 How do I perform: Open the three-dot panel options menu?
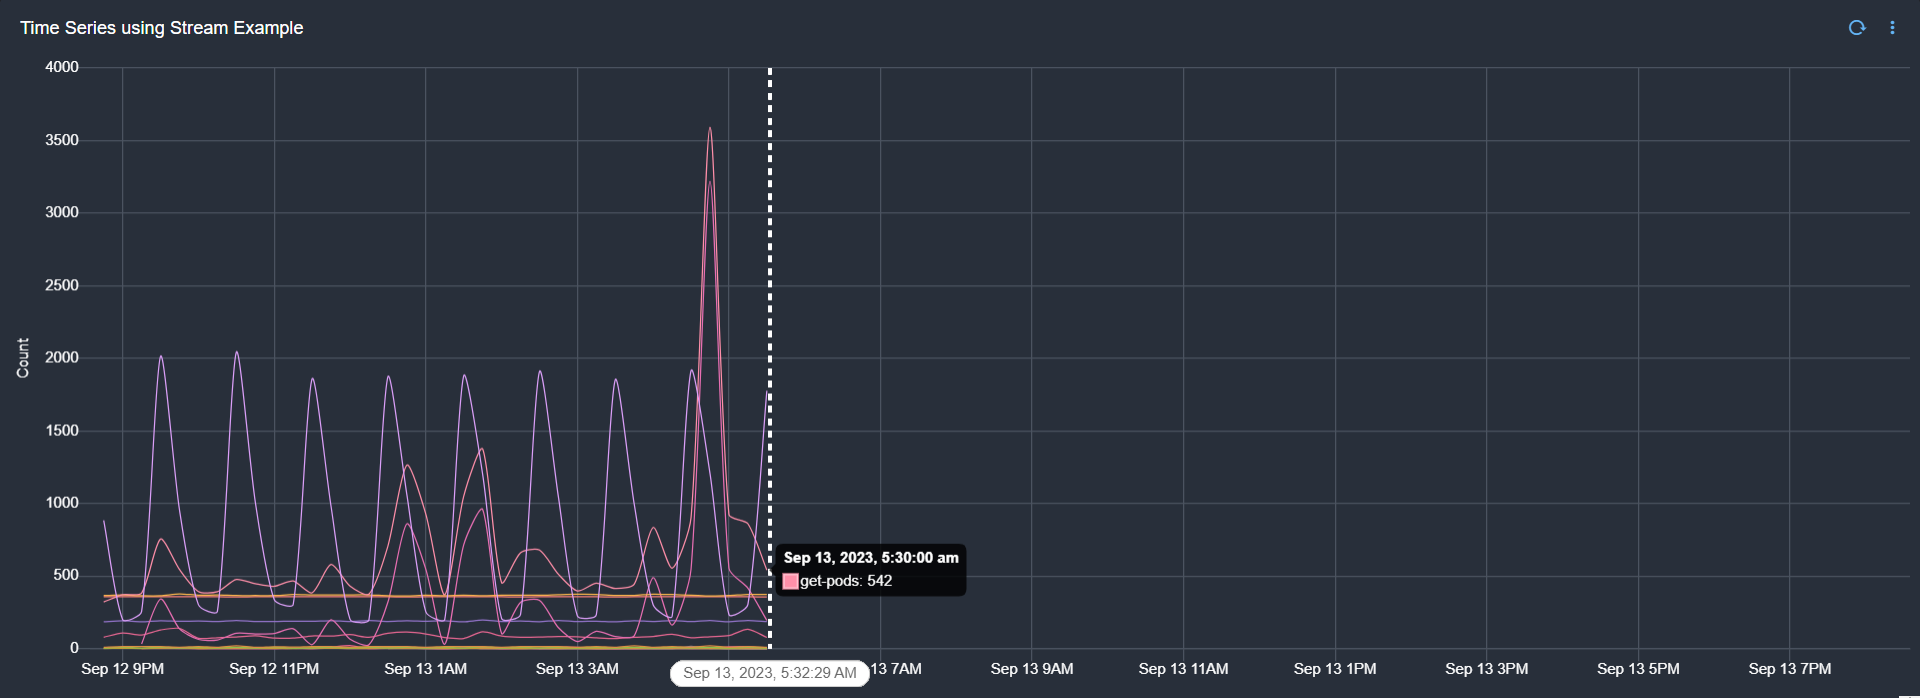pos(1892,28)
